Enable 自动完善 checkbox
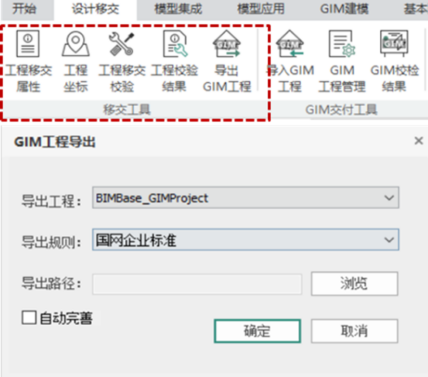 29,317
